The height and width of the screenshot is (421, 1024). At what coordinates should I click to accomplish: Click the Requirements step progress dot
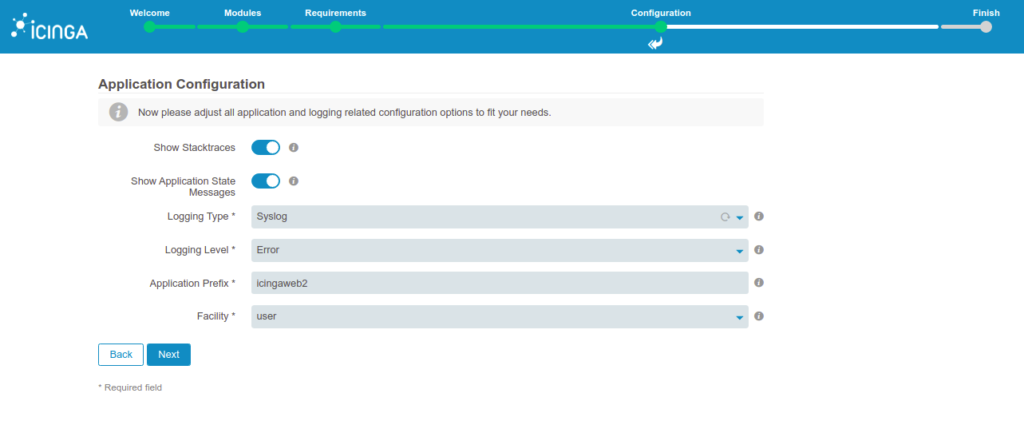pos(335,27)
